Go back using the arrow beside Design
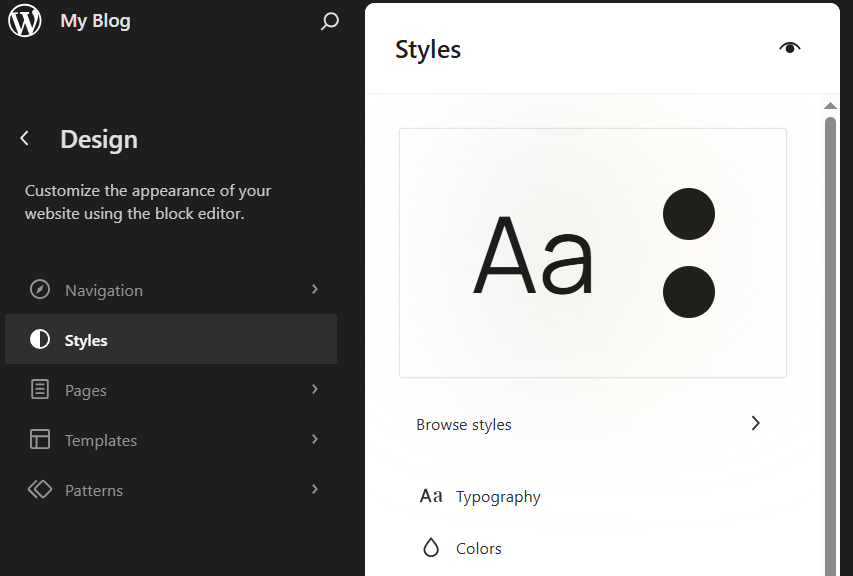This screenshot has height=576, width=853. (x=24, y=139)
